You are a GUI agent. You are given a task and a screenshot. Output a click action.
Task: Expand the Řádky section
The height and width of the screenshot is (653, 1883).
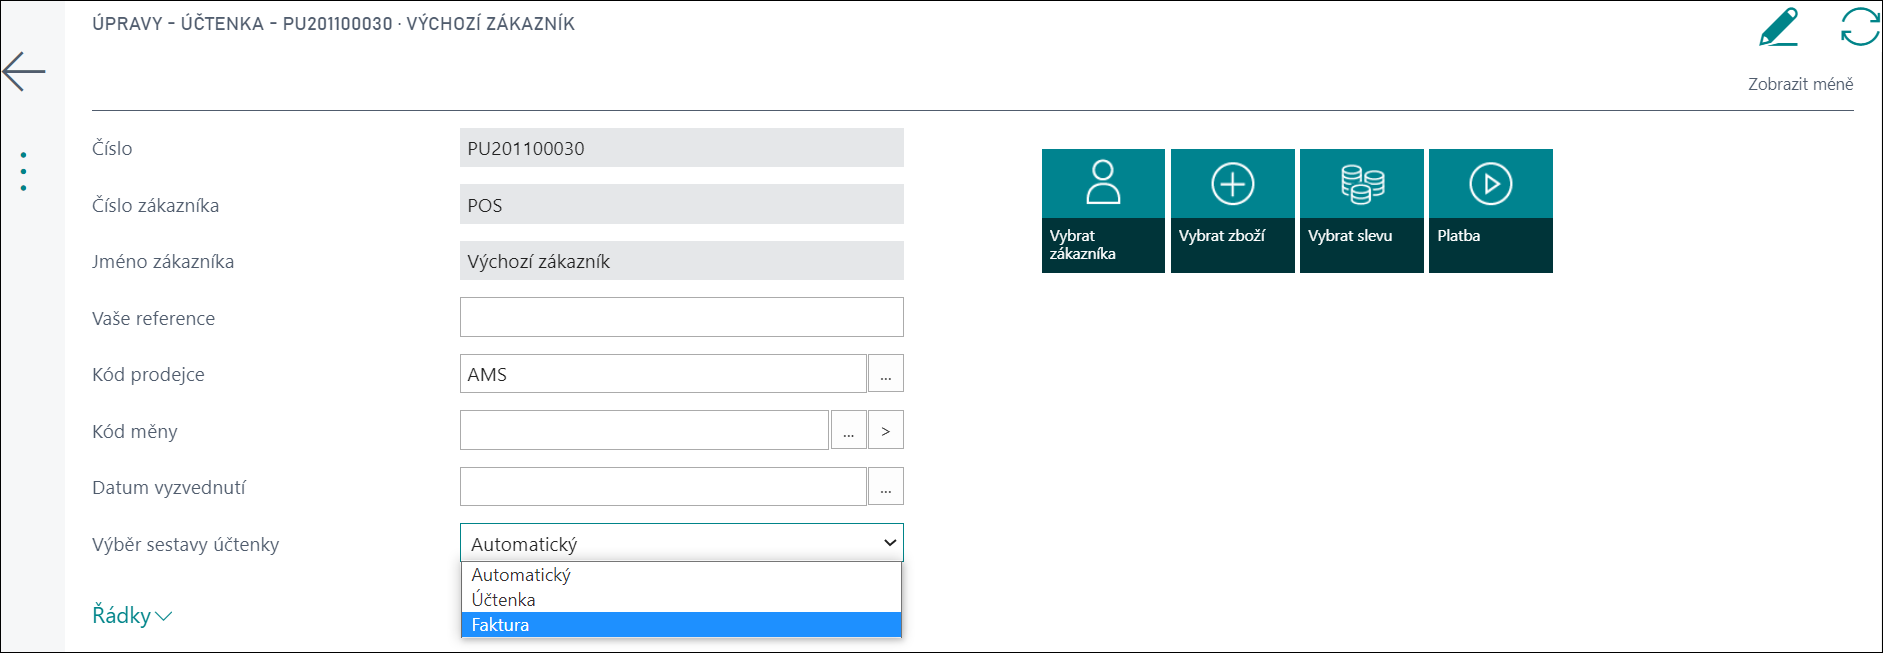132,615
